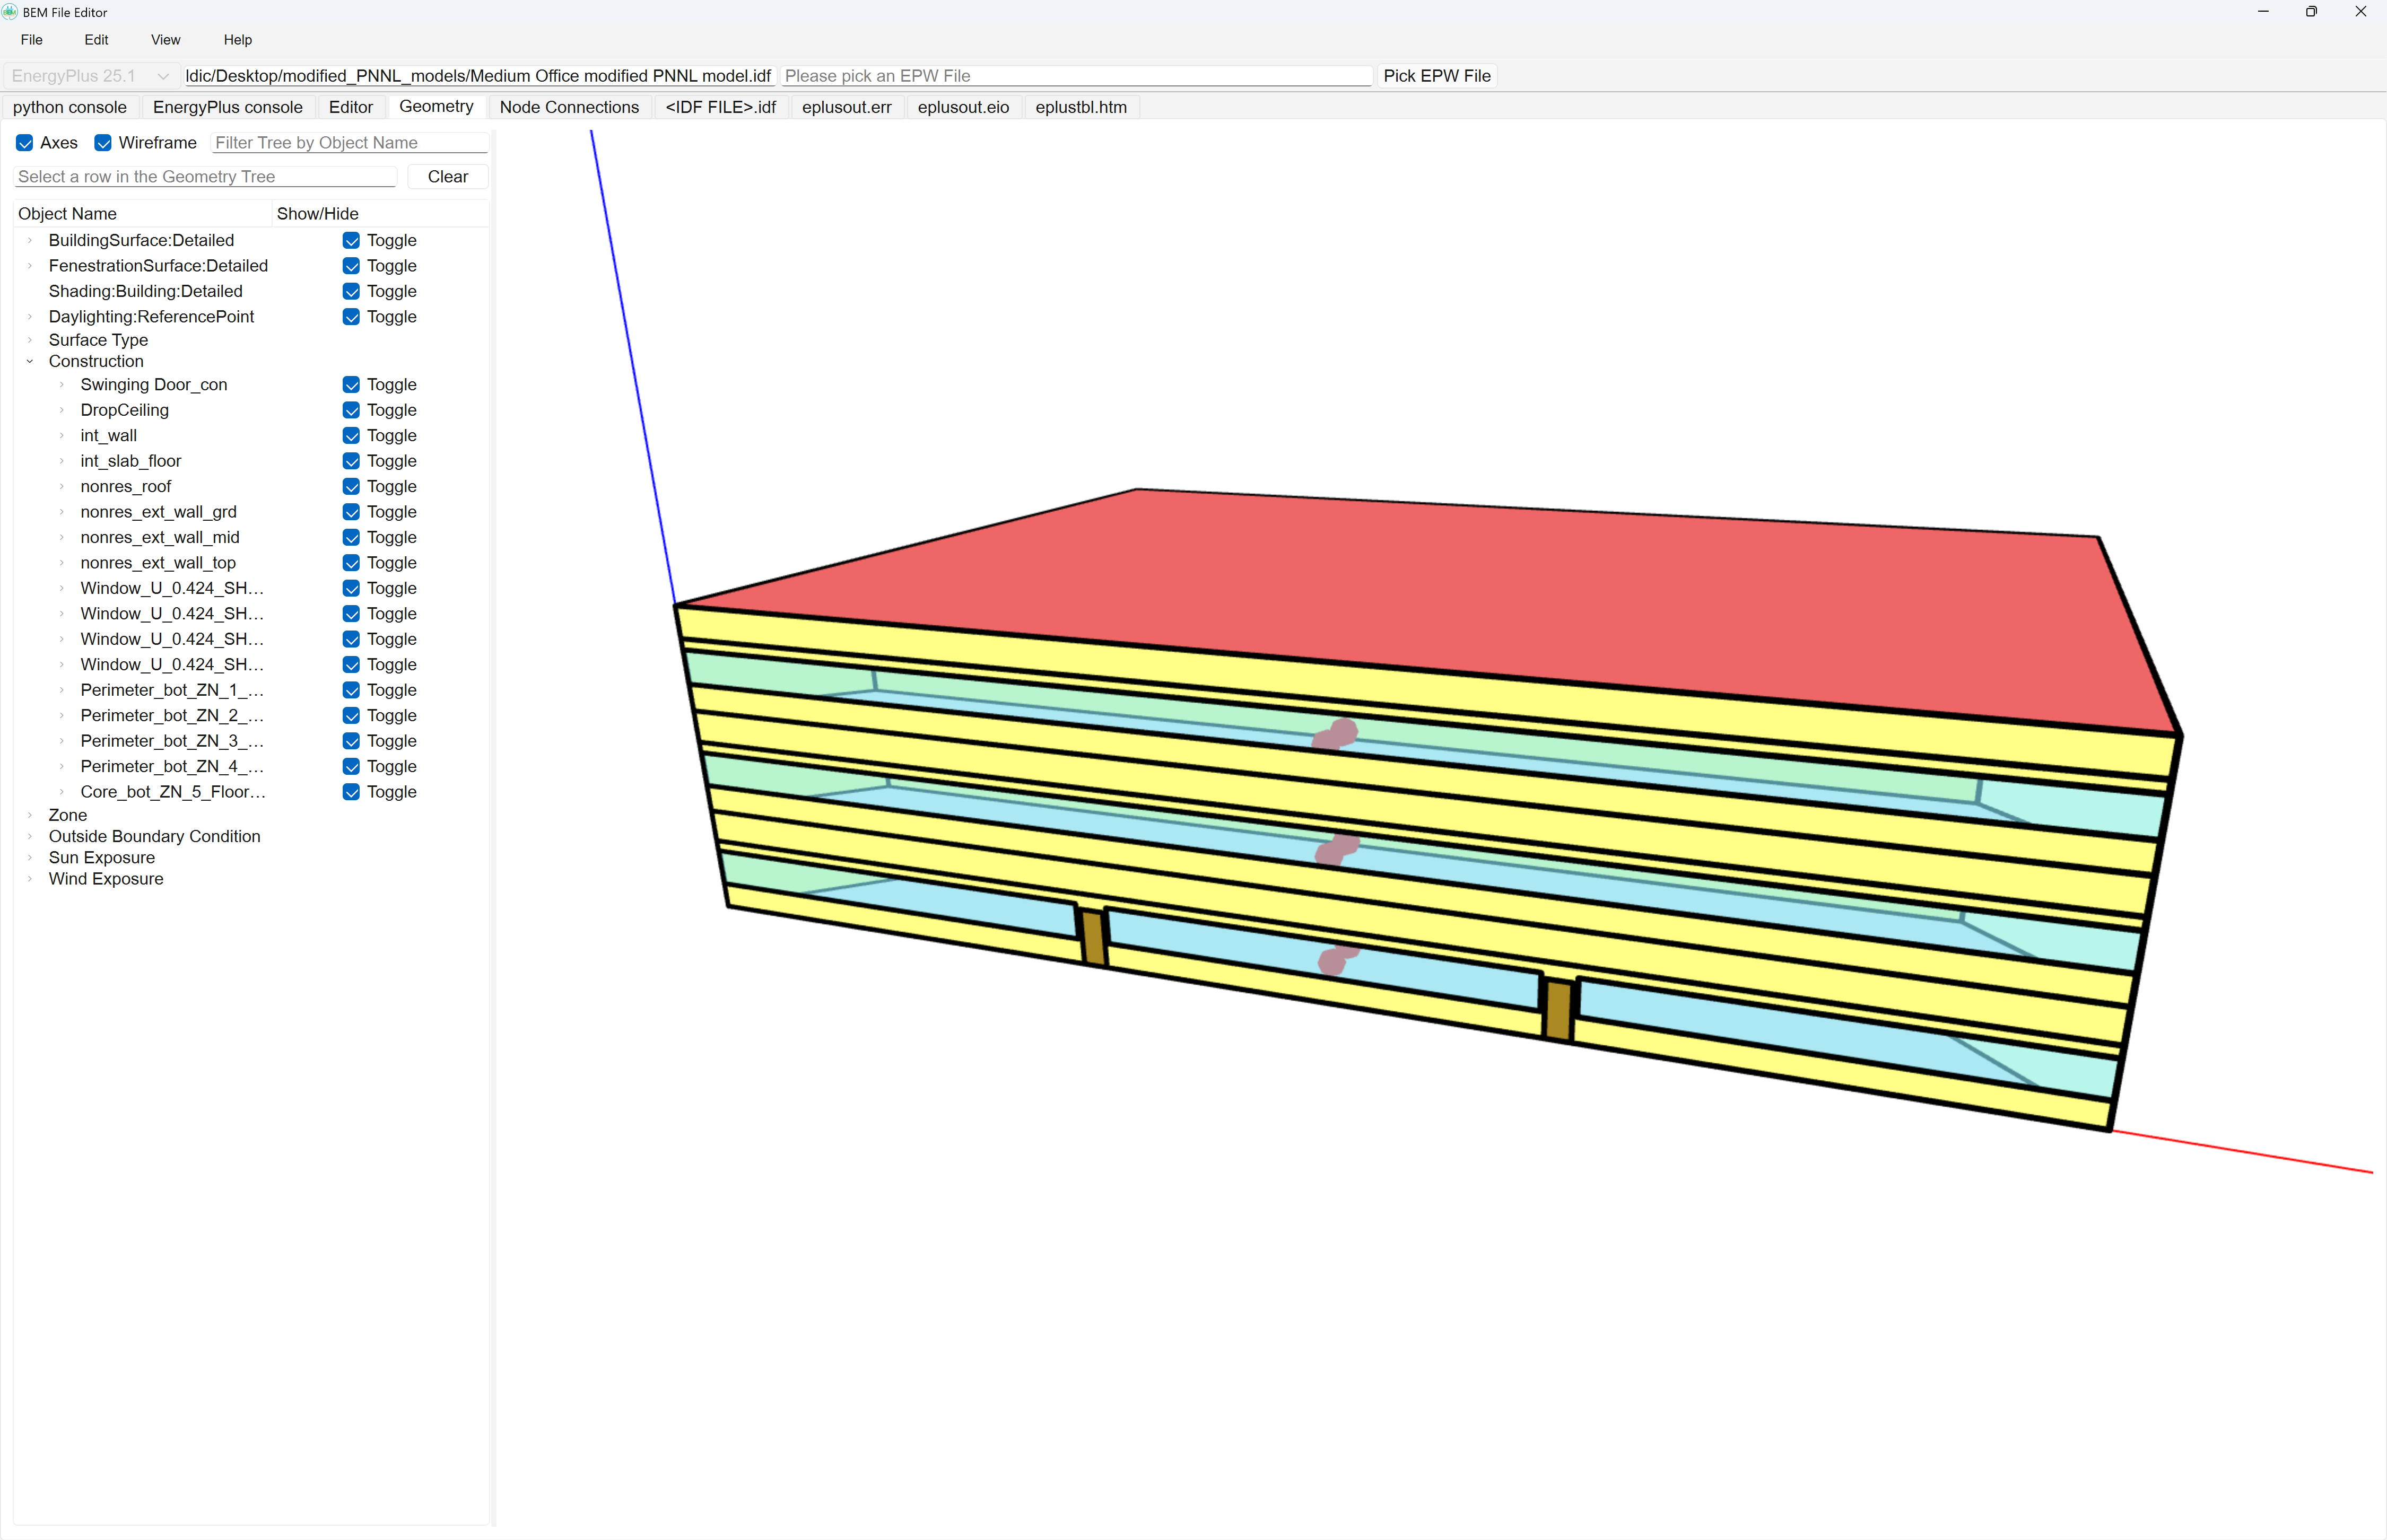2387x1540 pixels.
Task: Toggle visibility of Swinging Door_con
Action: [351, 385]
